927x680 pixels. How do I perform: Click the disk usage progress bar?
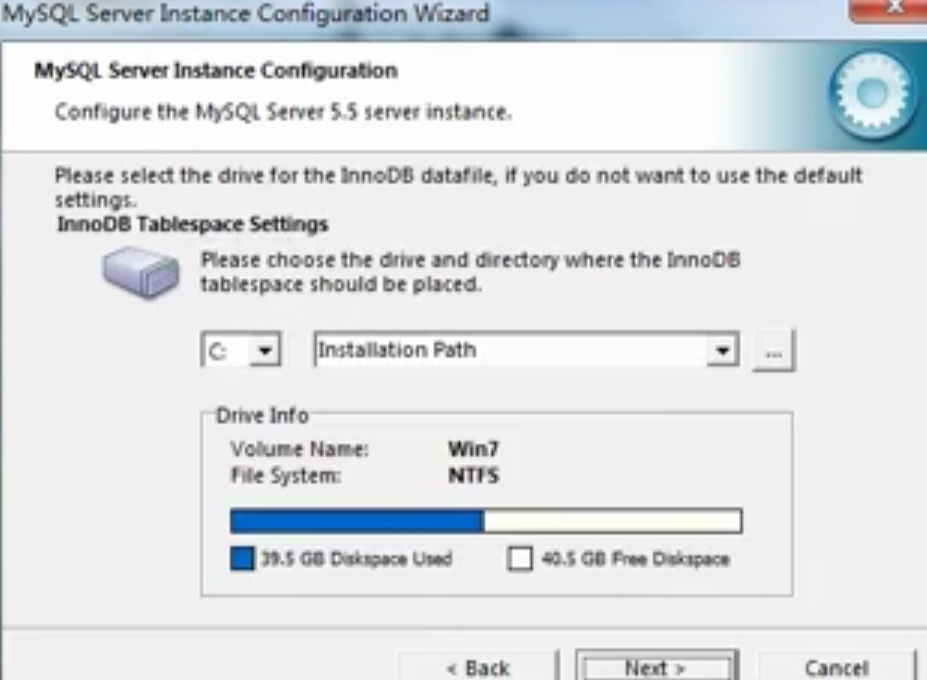pyautogui.click(x=486, y=521)
